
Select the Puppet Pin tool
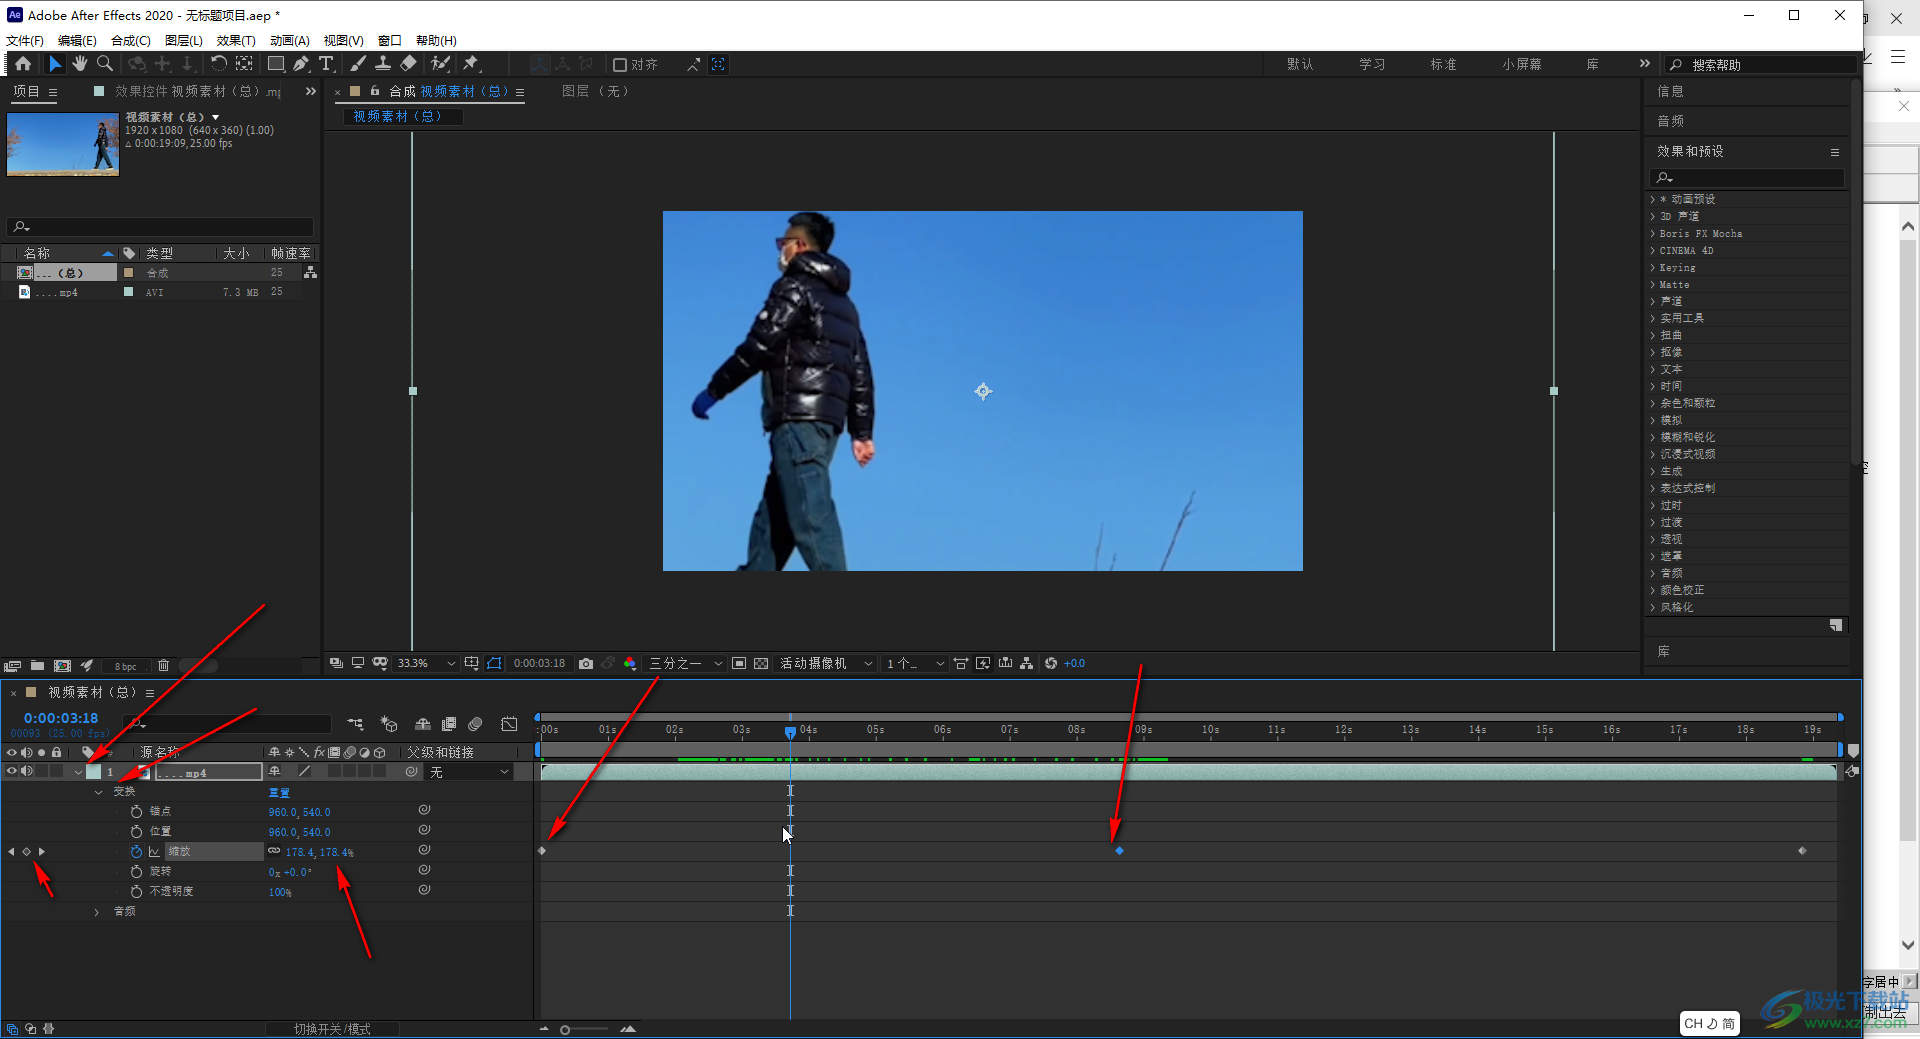coord(471,64)
